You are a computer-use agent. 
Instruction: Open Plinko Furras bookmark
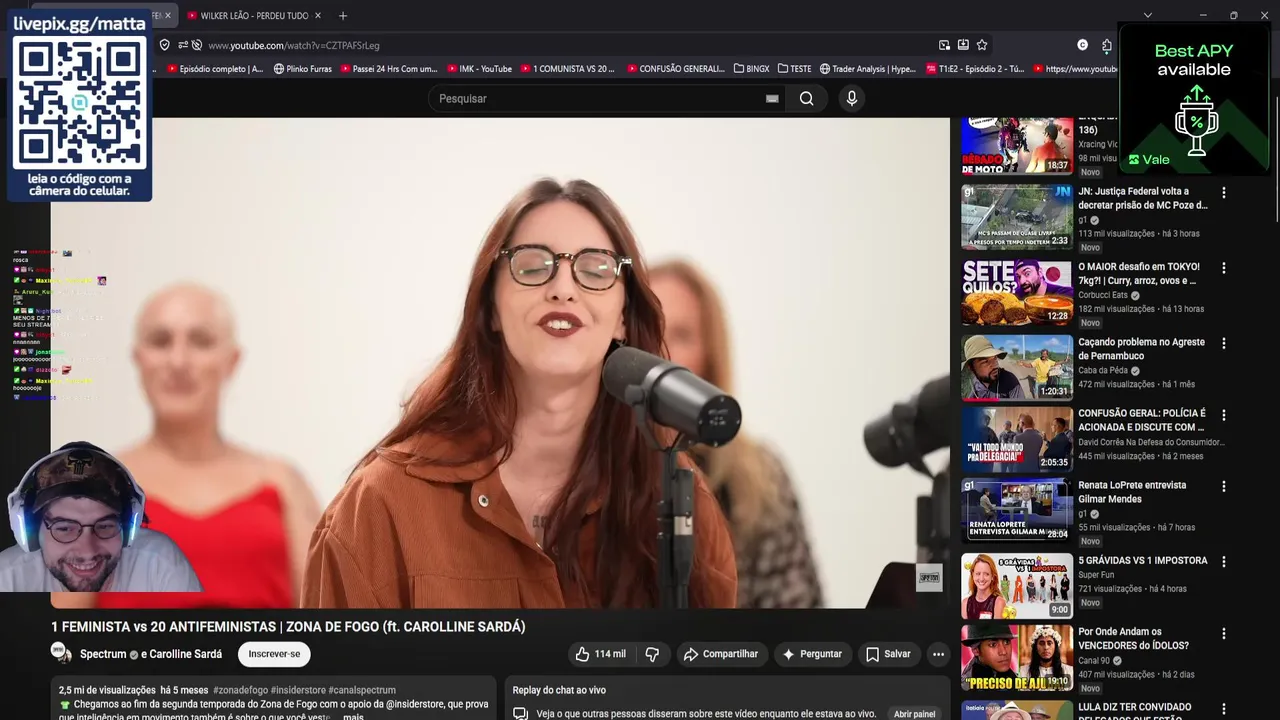click(x=302, y=69)
